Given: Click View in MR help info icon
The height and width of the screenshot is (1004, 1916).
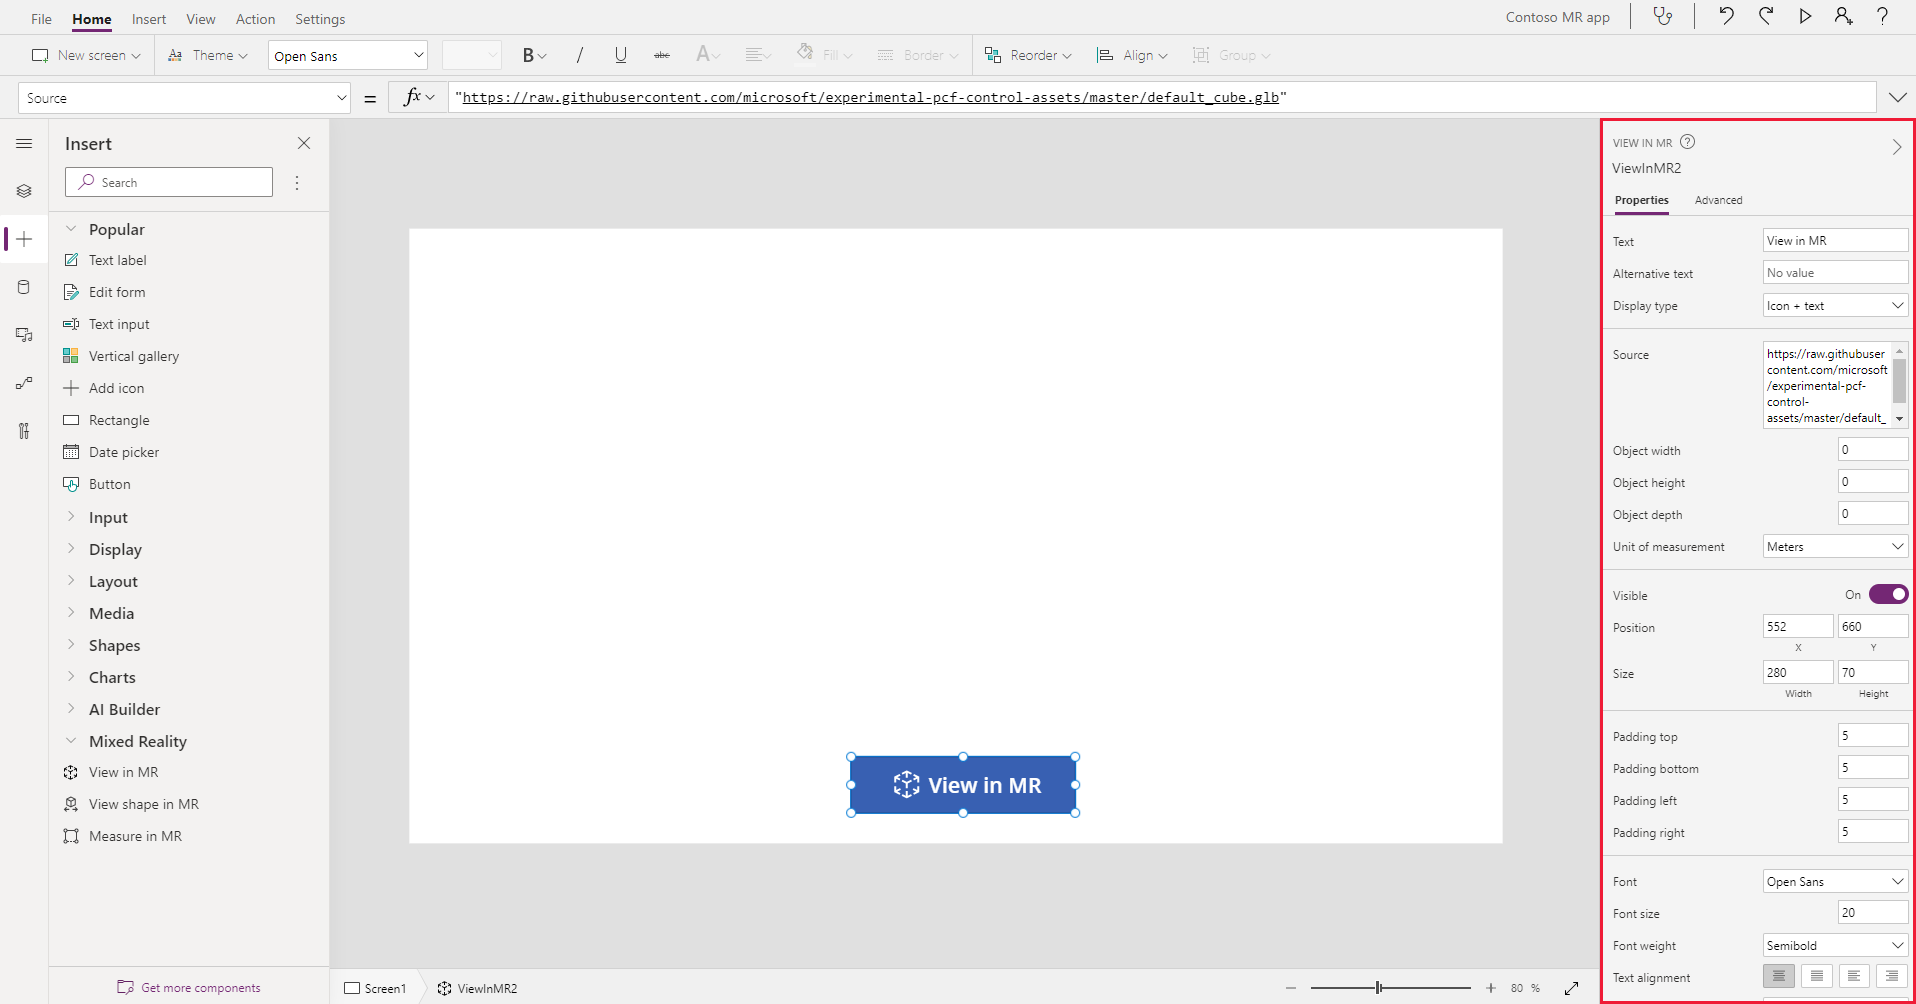Looking at the screenshot, I should coord(1688,142).
